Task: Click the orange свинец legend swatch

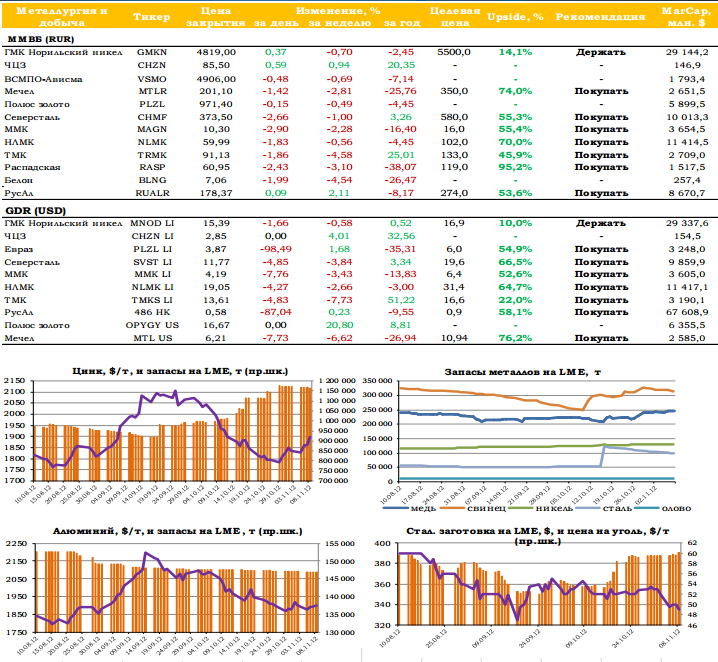Action: (452, 508)
